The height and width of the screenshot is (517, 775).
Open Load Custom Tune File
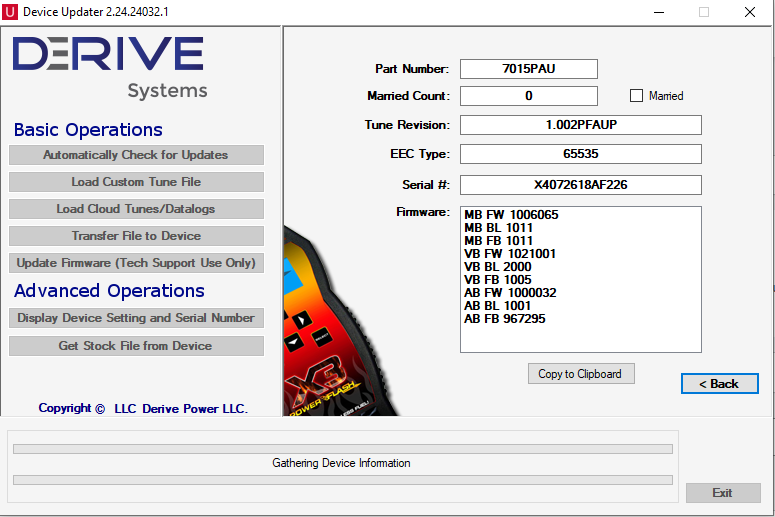point(136,182)
